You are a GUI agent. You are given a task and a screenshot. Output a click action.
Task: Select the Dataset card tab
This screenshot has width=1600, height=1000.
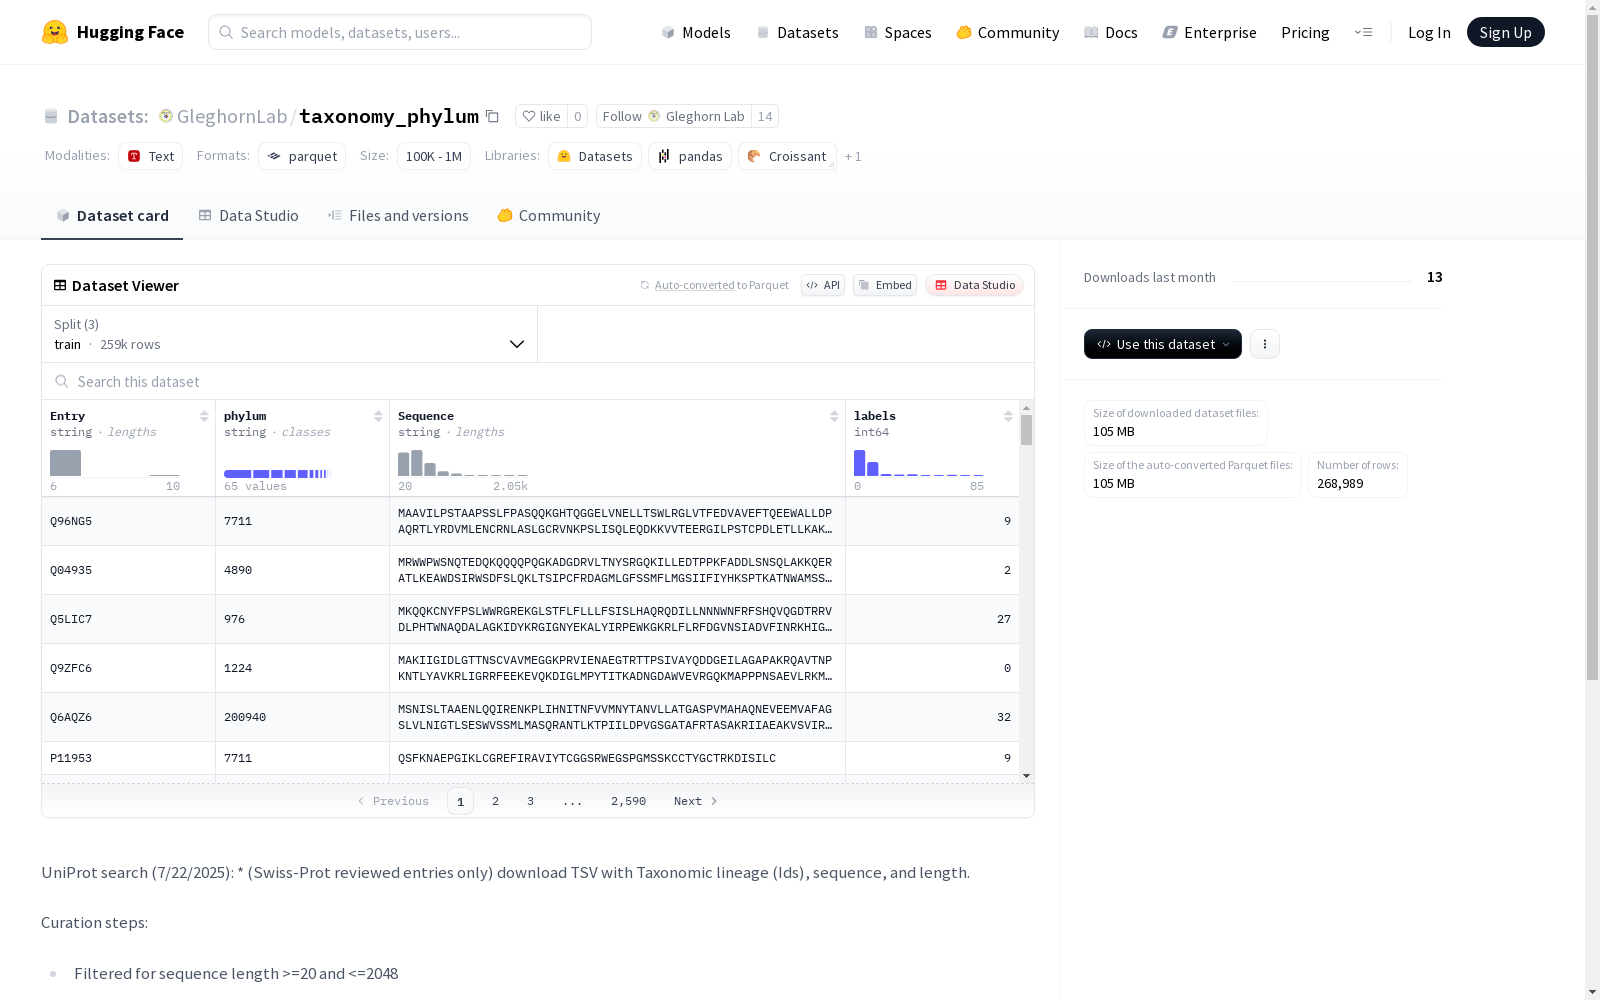[112, 215]
